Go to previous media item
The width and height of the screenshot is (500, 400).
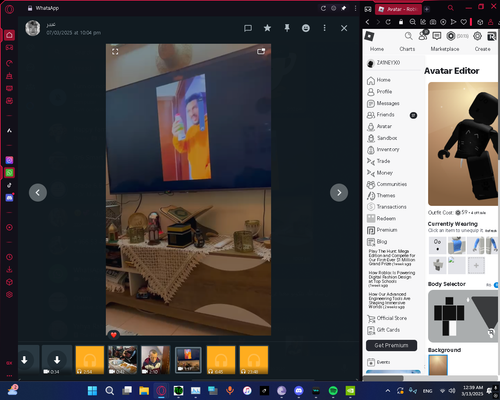(x=38, y=192)
